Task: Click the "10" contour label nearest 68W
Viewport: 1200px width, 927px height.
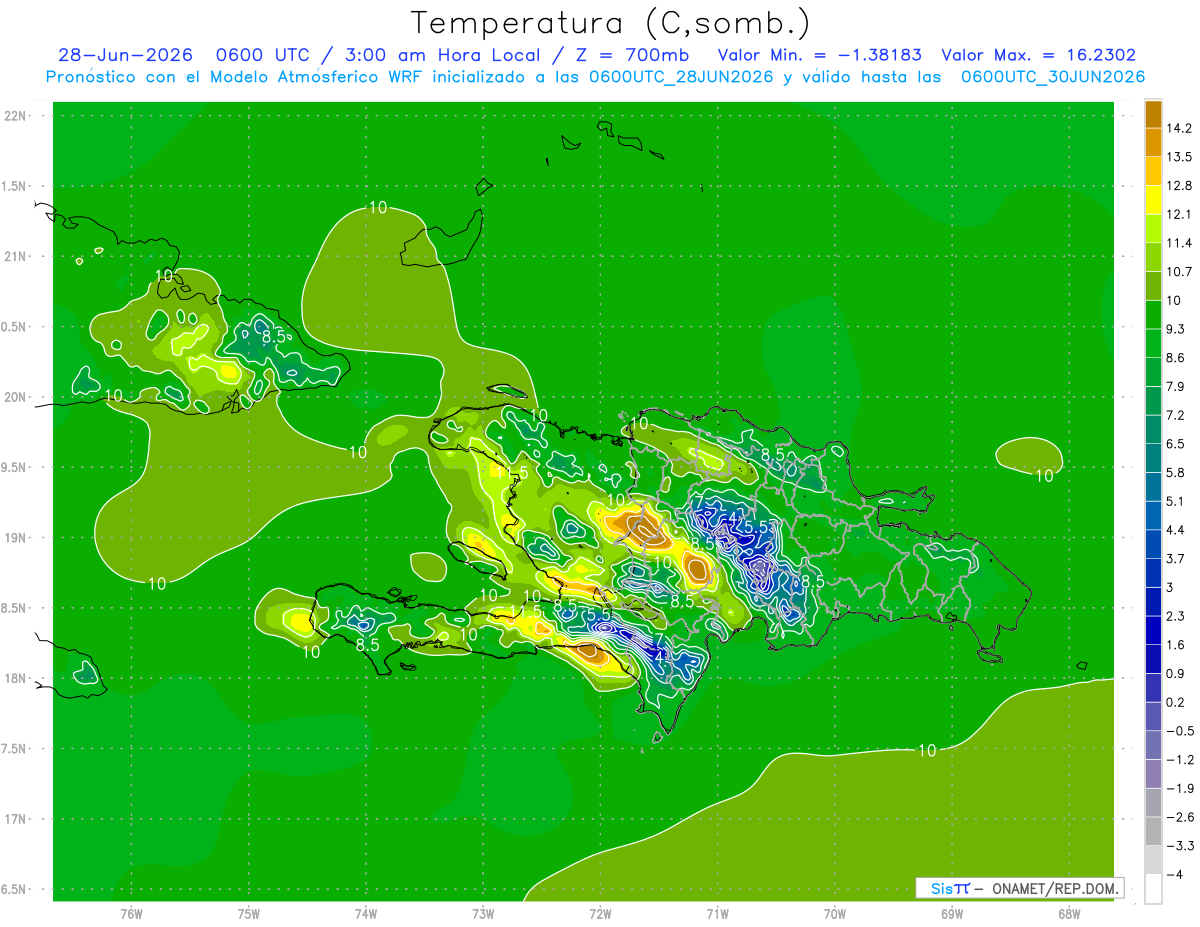Action: (x=1044, y=476)
